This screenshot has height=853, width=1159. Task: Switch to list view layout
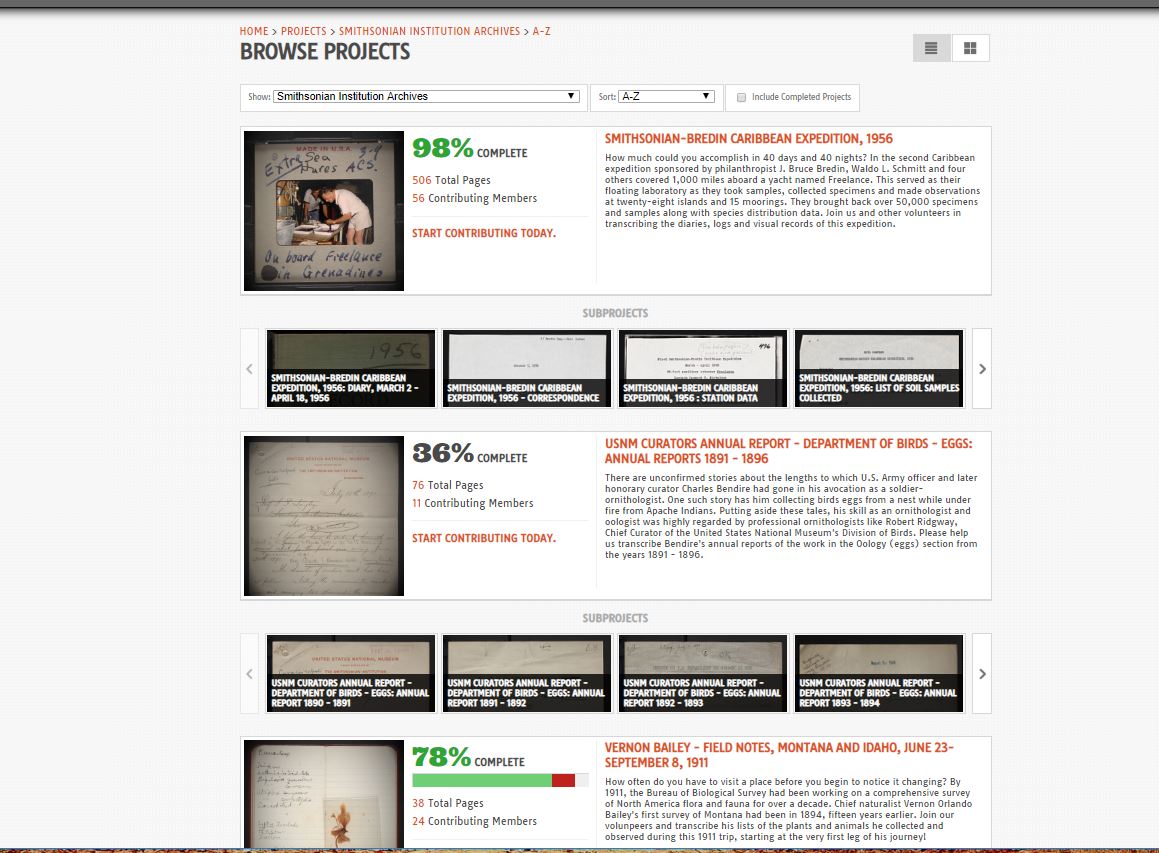931,48
